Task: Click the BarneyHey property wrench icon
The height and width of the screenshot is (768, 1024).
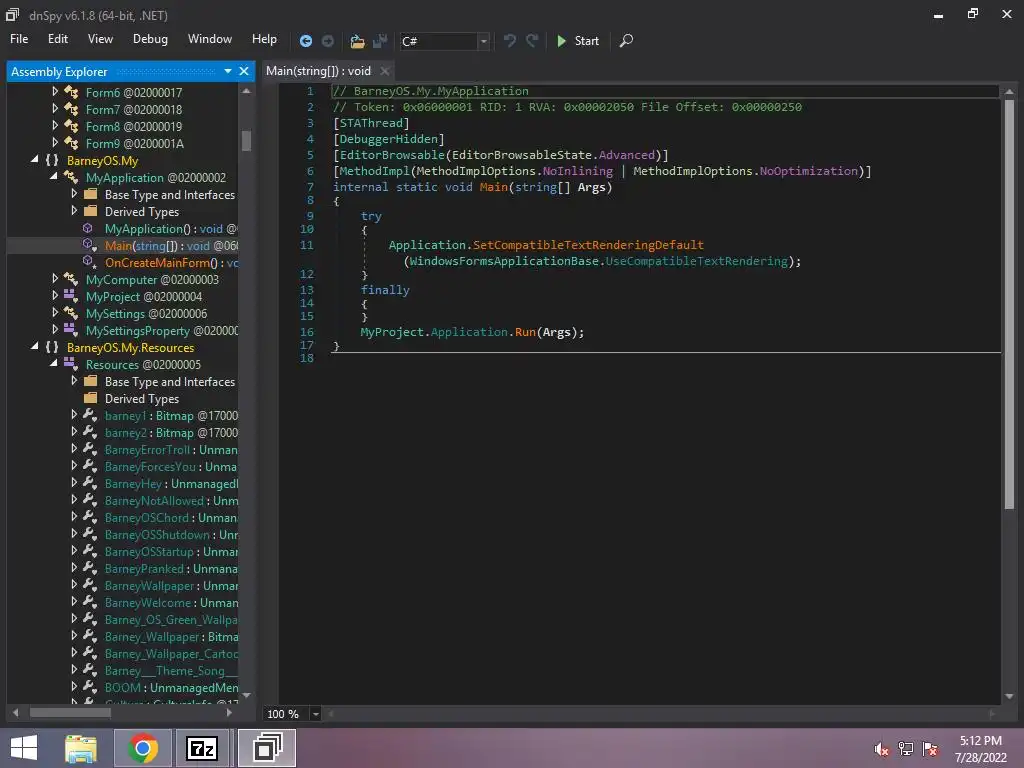Action: (x=90, y=483)
